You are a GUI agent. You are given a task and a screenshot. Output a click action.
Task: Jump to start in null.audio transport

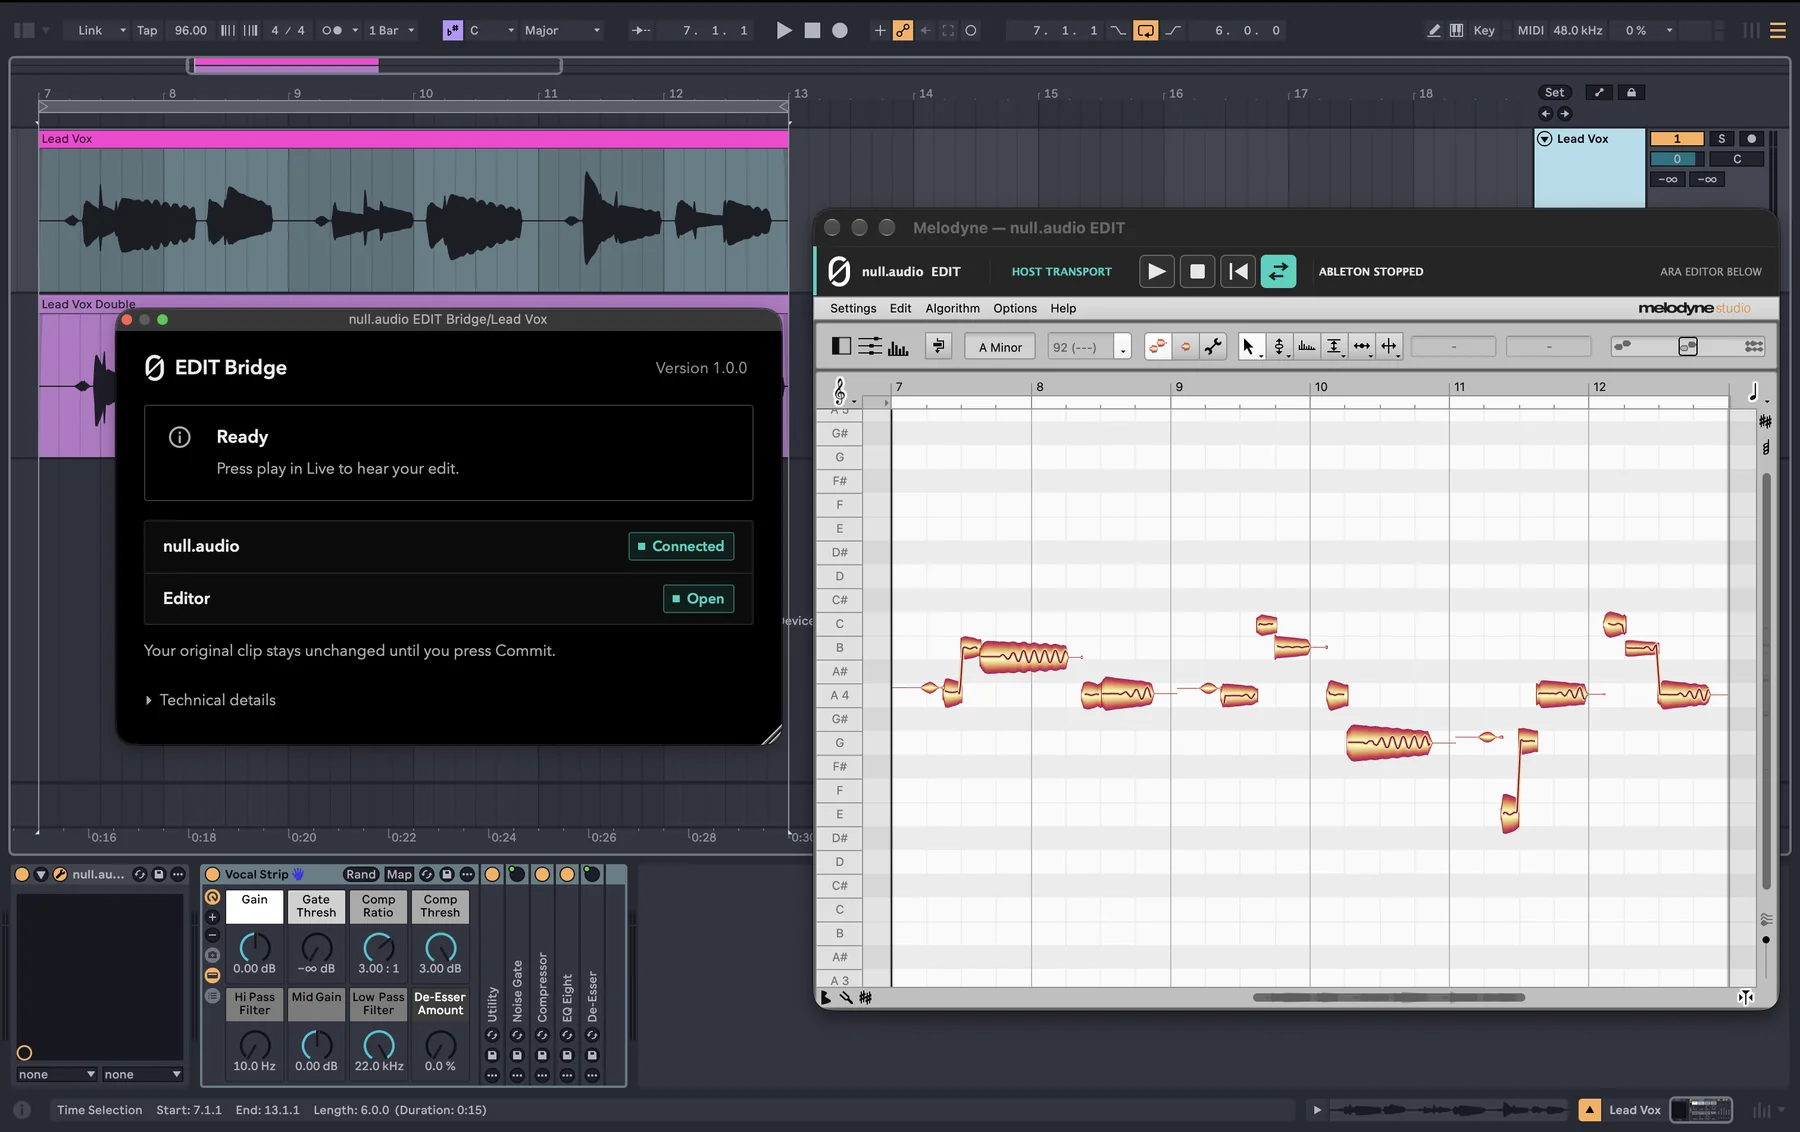(x=1238, y=271)
